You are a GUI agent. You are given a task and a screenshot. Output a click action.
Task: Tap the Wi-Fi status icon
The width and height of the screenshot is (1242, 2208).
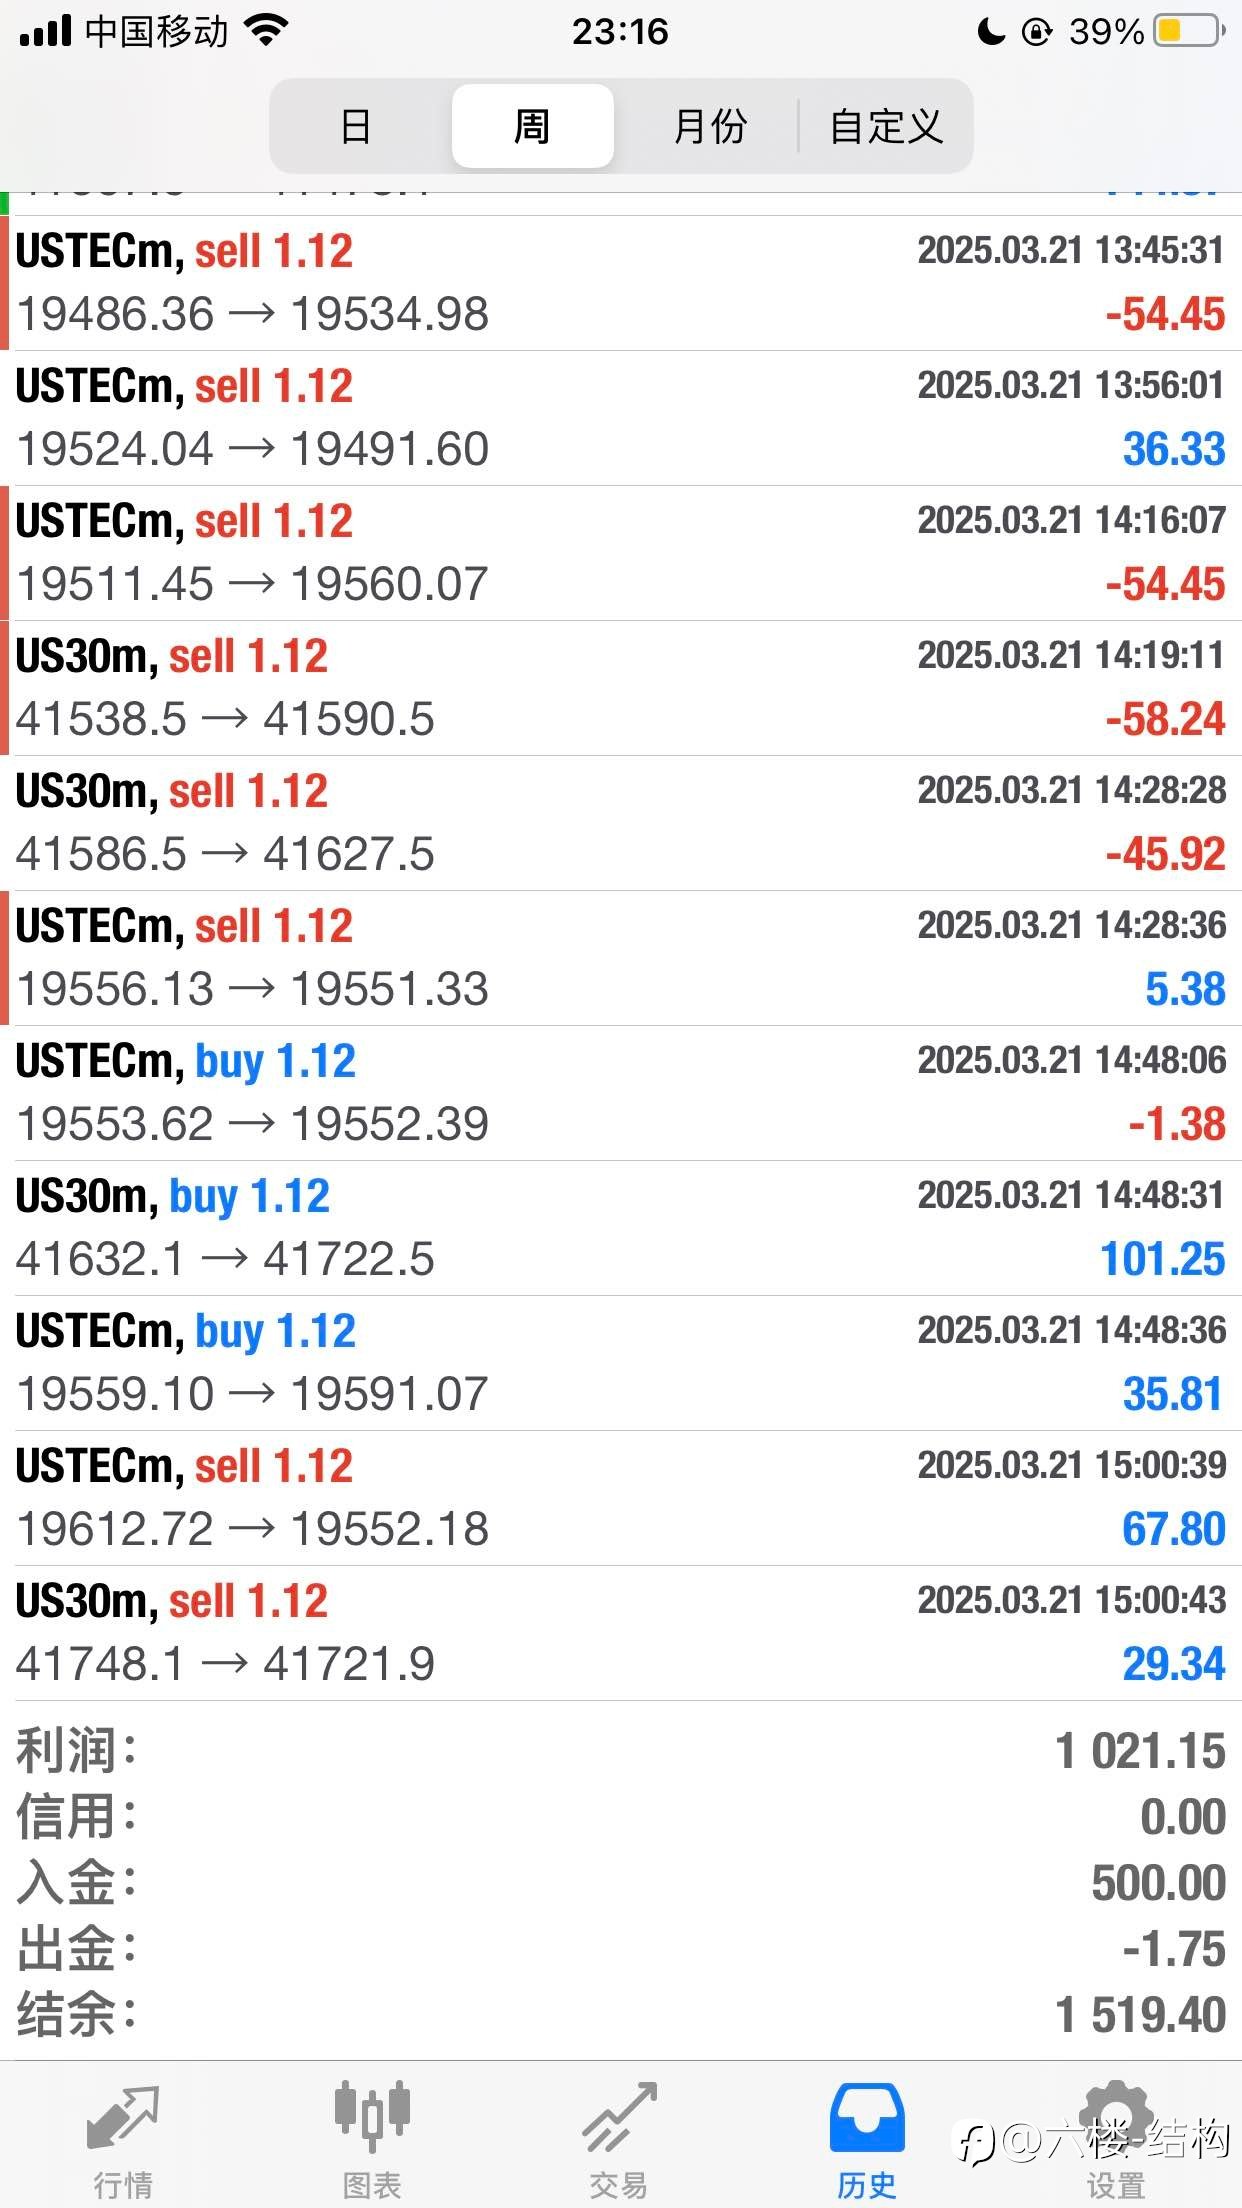(x=266, y=31)
